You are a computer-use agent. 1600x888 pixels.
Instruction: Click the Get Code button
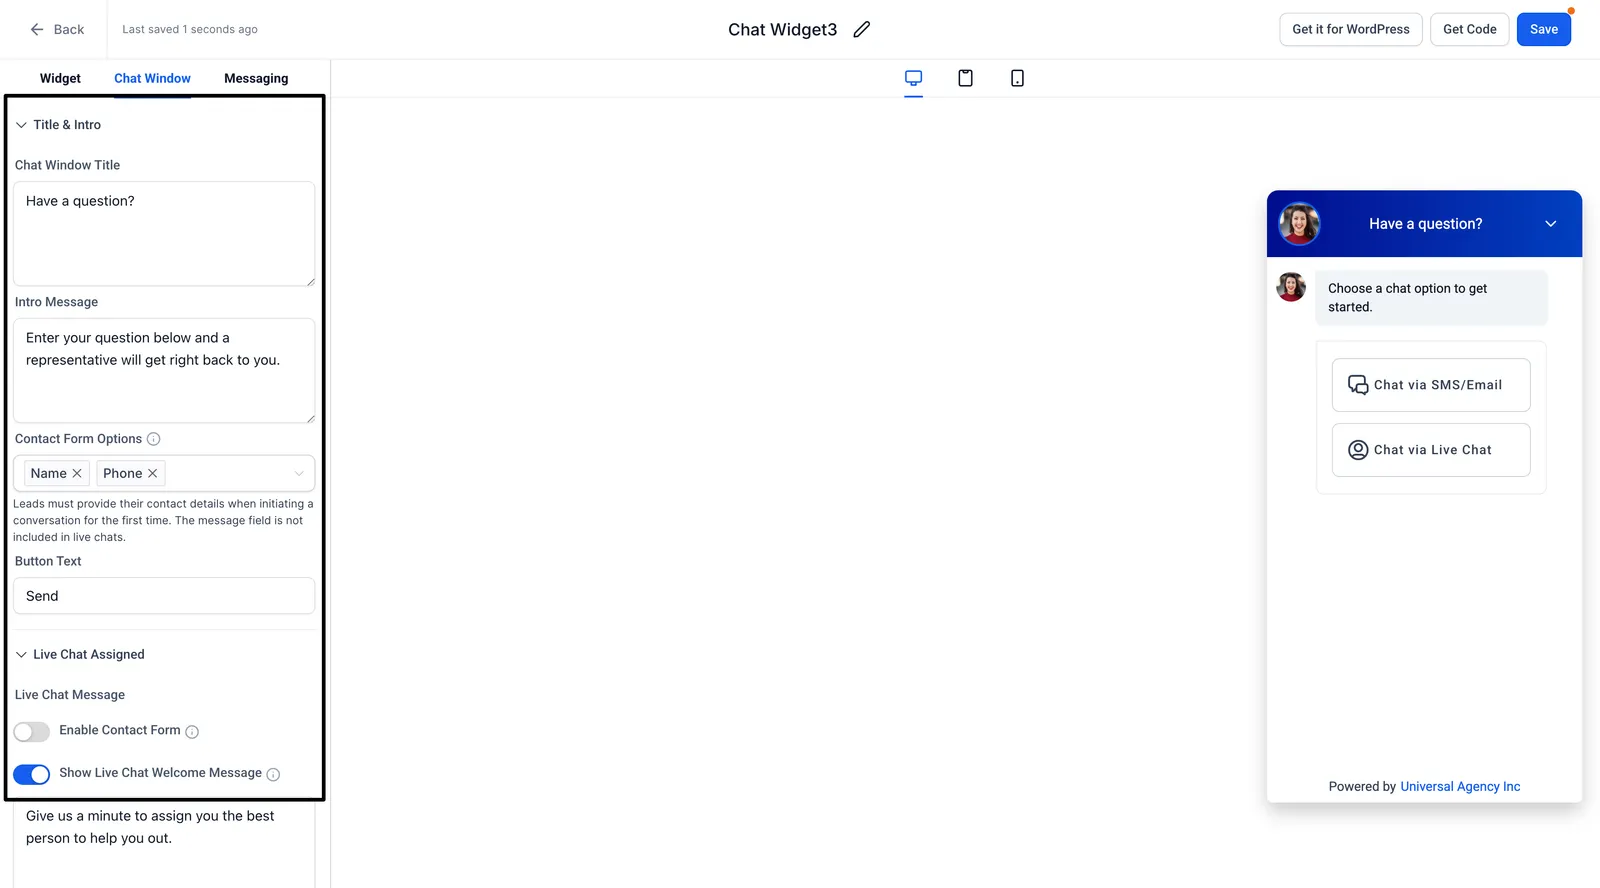click(x=1470, y=29)
